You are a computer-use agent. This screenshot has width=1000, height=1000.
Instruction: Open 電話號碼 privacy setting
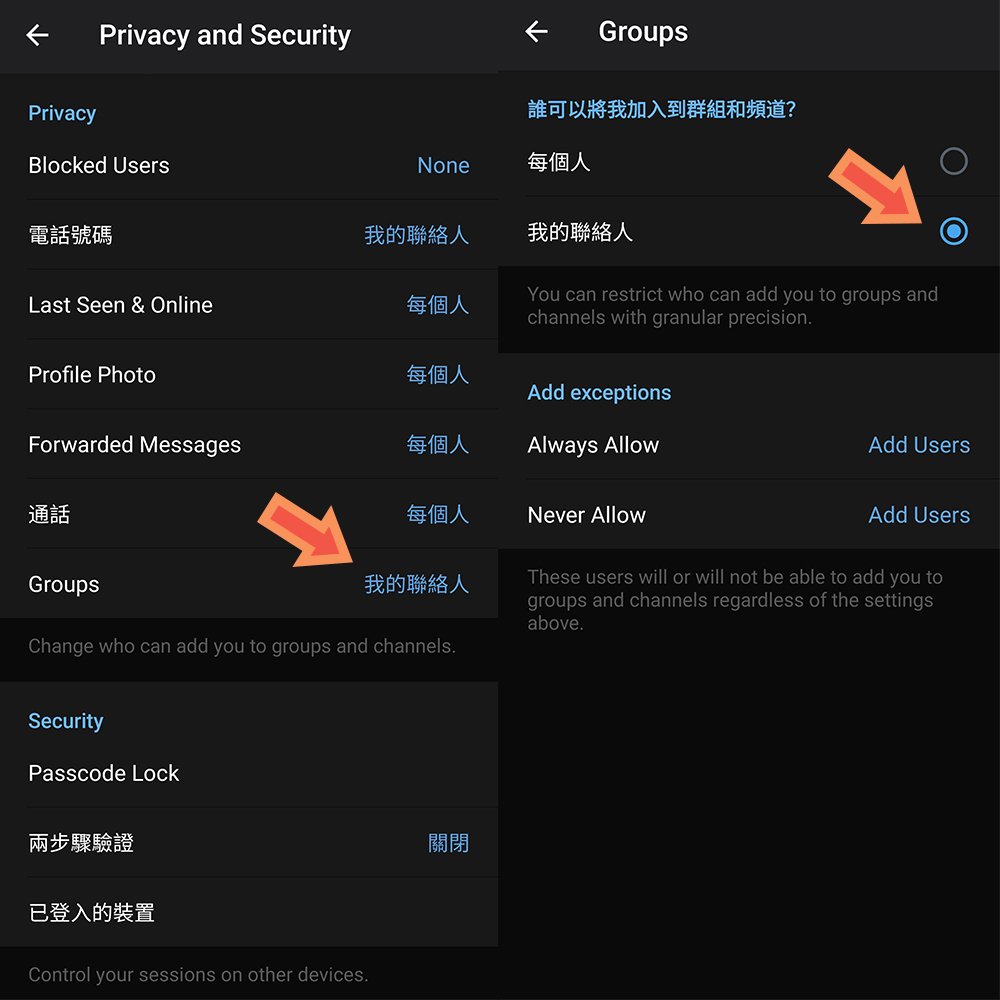[x=70, y=235]
